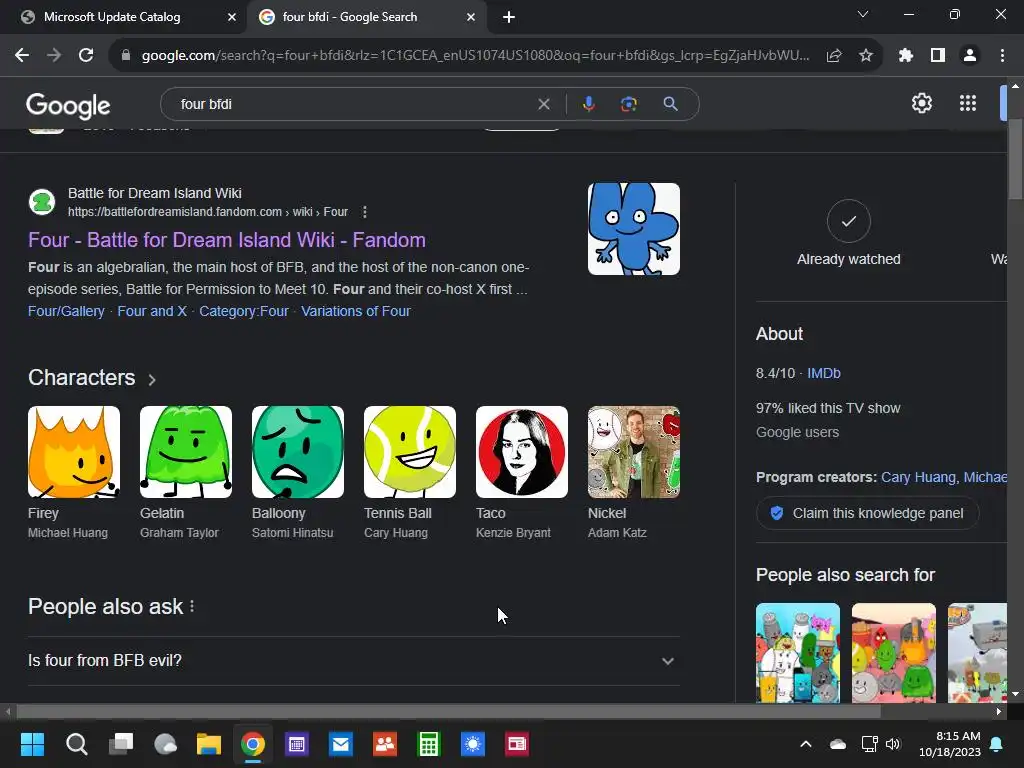Open the Windows Start menu
Screen dimensions: 1024x768
pyautogui.click(x=32, y=744)
